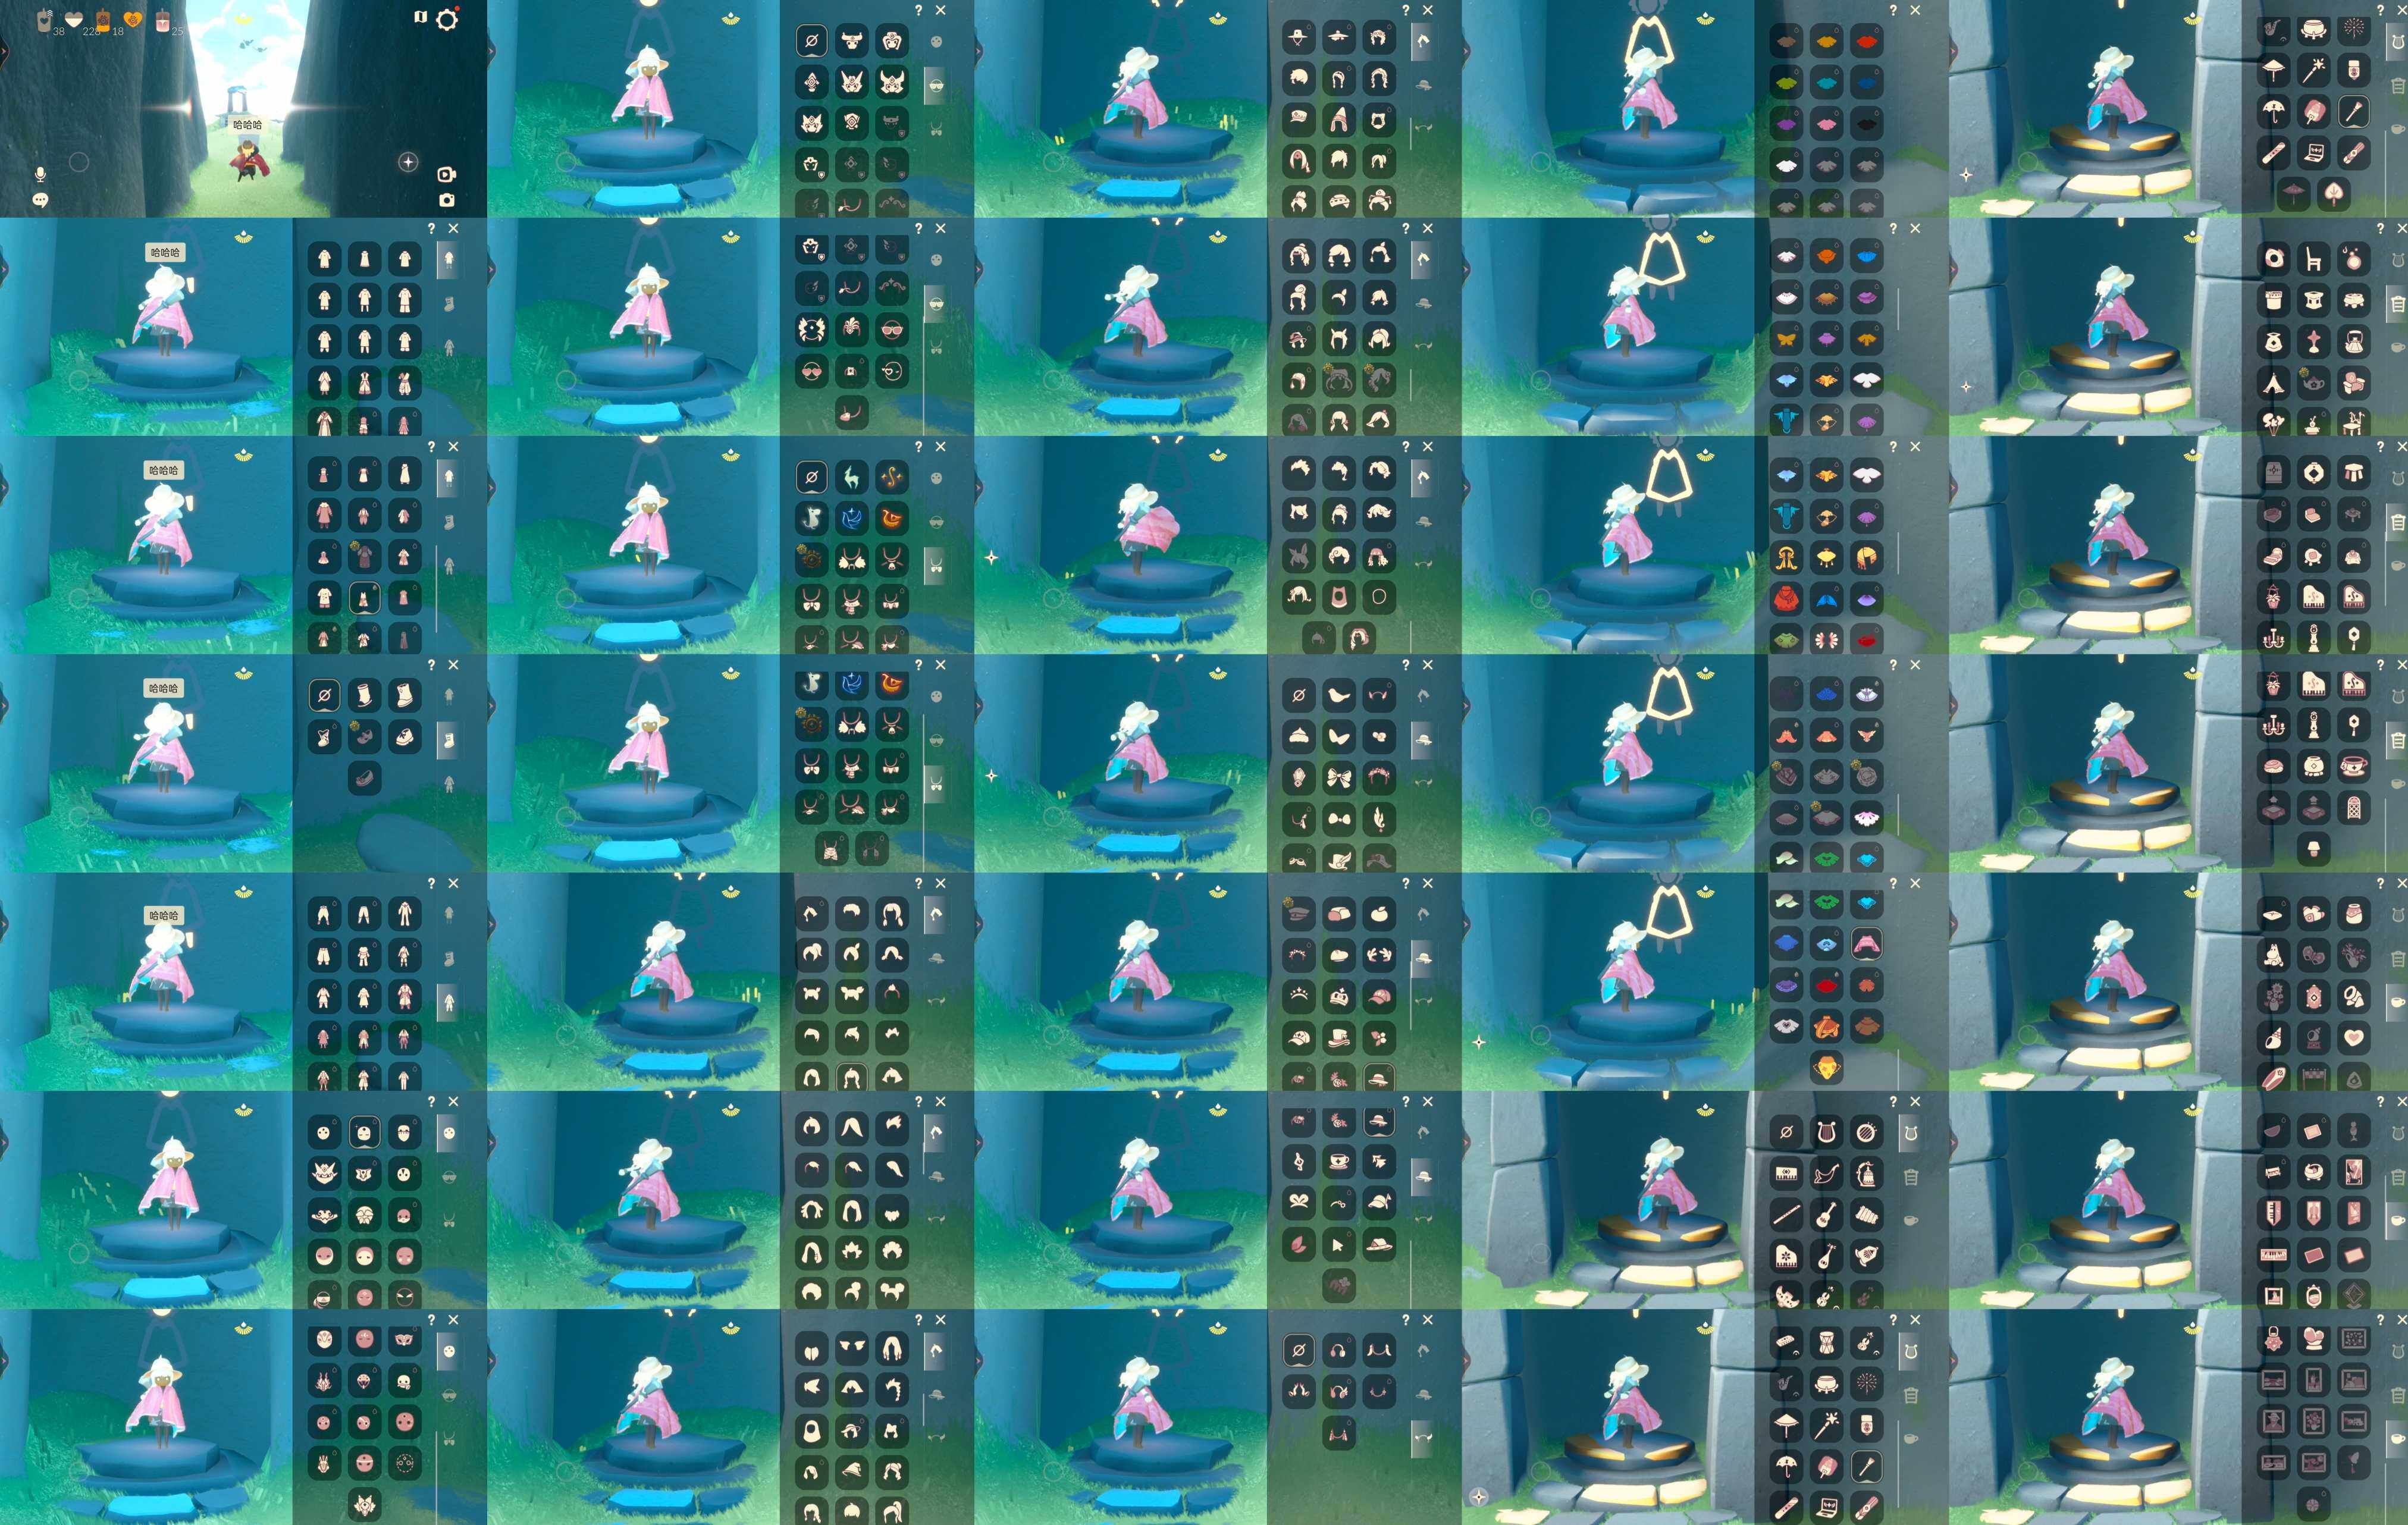Open the chat speech-bubble icon
Screen dimensions: 2408x1525
[x=40, y=200]
